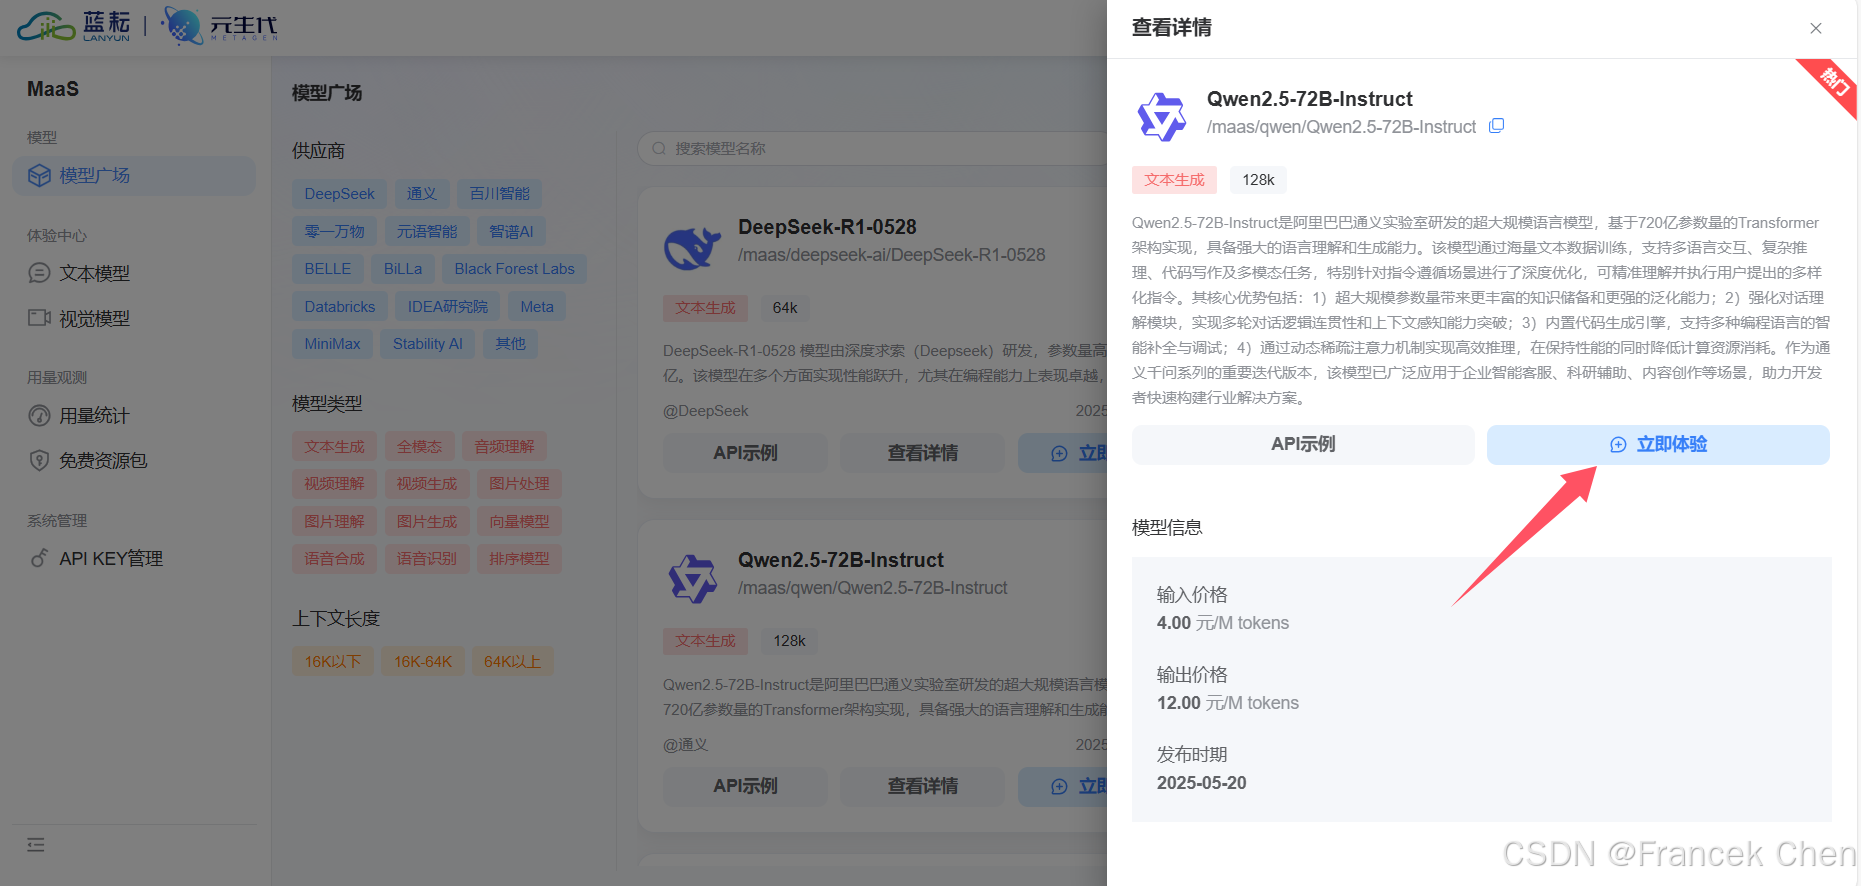Close the 查看详情 detail panel
Viewport: 1861px width, 886px height.
[1815, 28]
